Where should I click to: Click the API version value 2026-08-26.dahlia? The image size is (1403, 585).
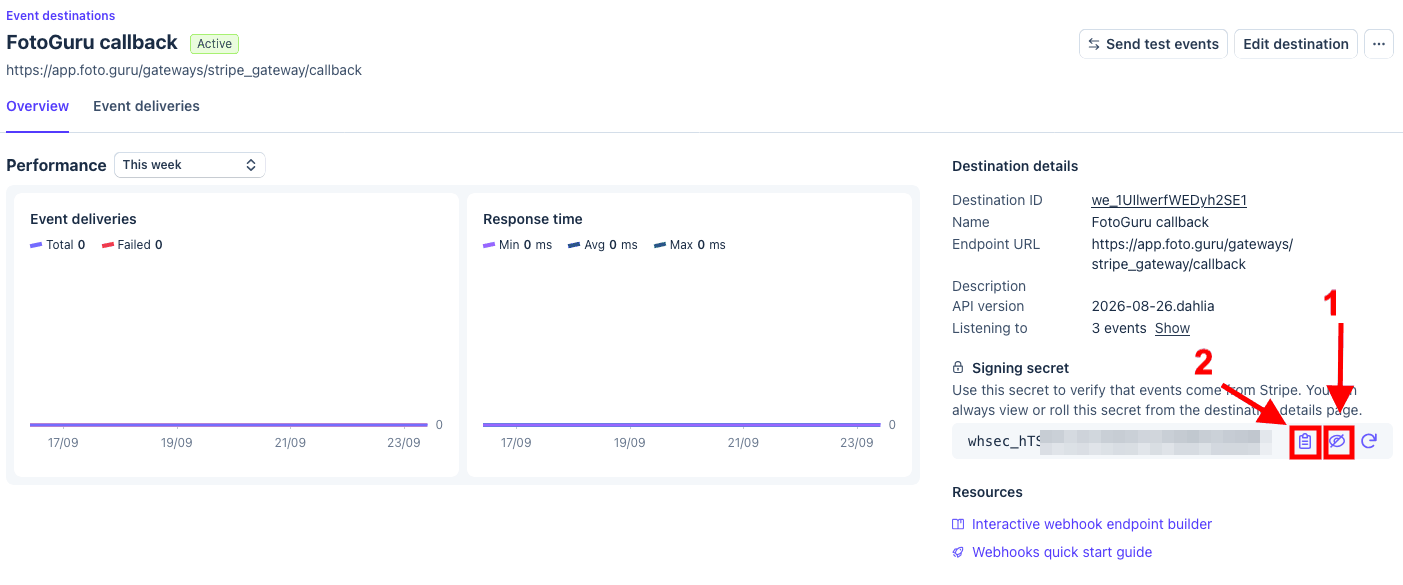pyautogui.click(x=1153, y=306)
